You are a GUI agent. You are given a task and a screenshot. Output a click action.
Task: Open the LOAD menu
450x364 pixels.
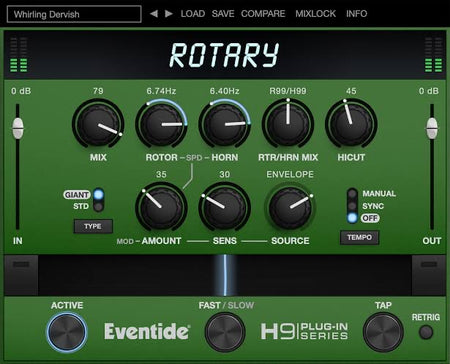pos(193,14)
